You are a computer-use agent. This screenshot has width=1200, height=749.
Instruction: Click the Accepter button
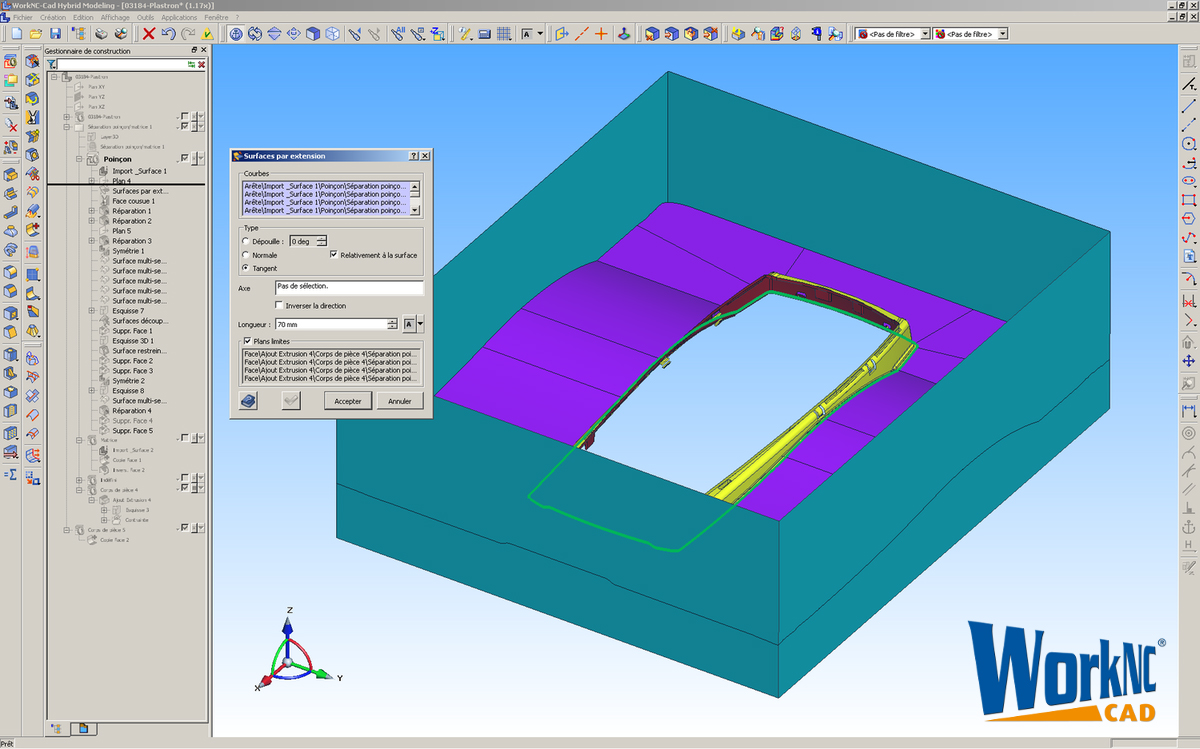tap(347, 401)
